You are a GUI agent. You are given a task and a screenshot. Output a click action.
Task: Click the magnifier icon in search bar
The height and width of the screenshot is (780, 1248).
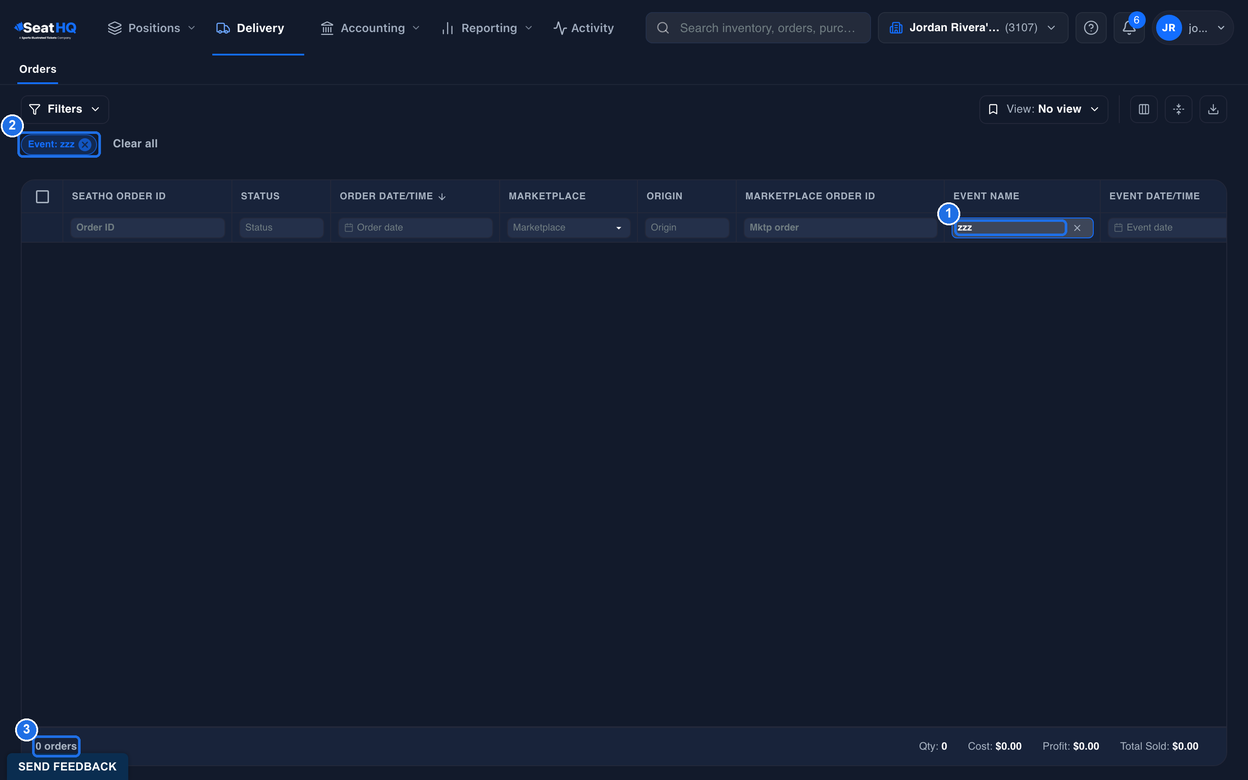pyautogui.click(x=663, y=28)
